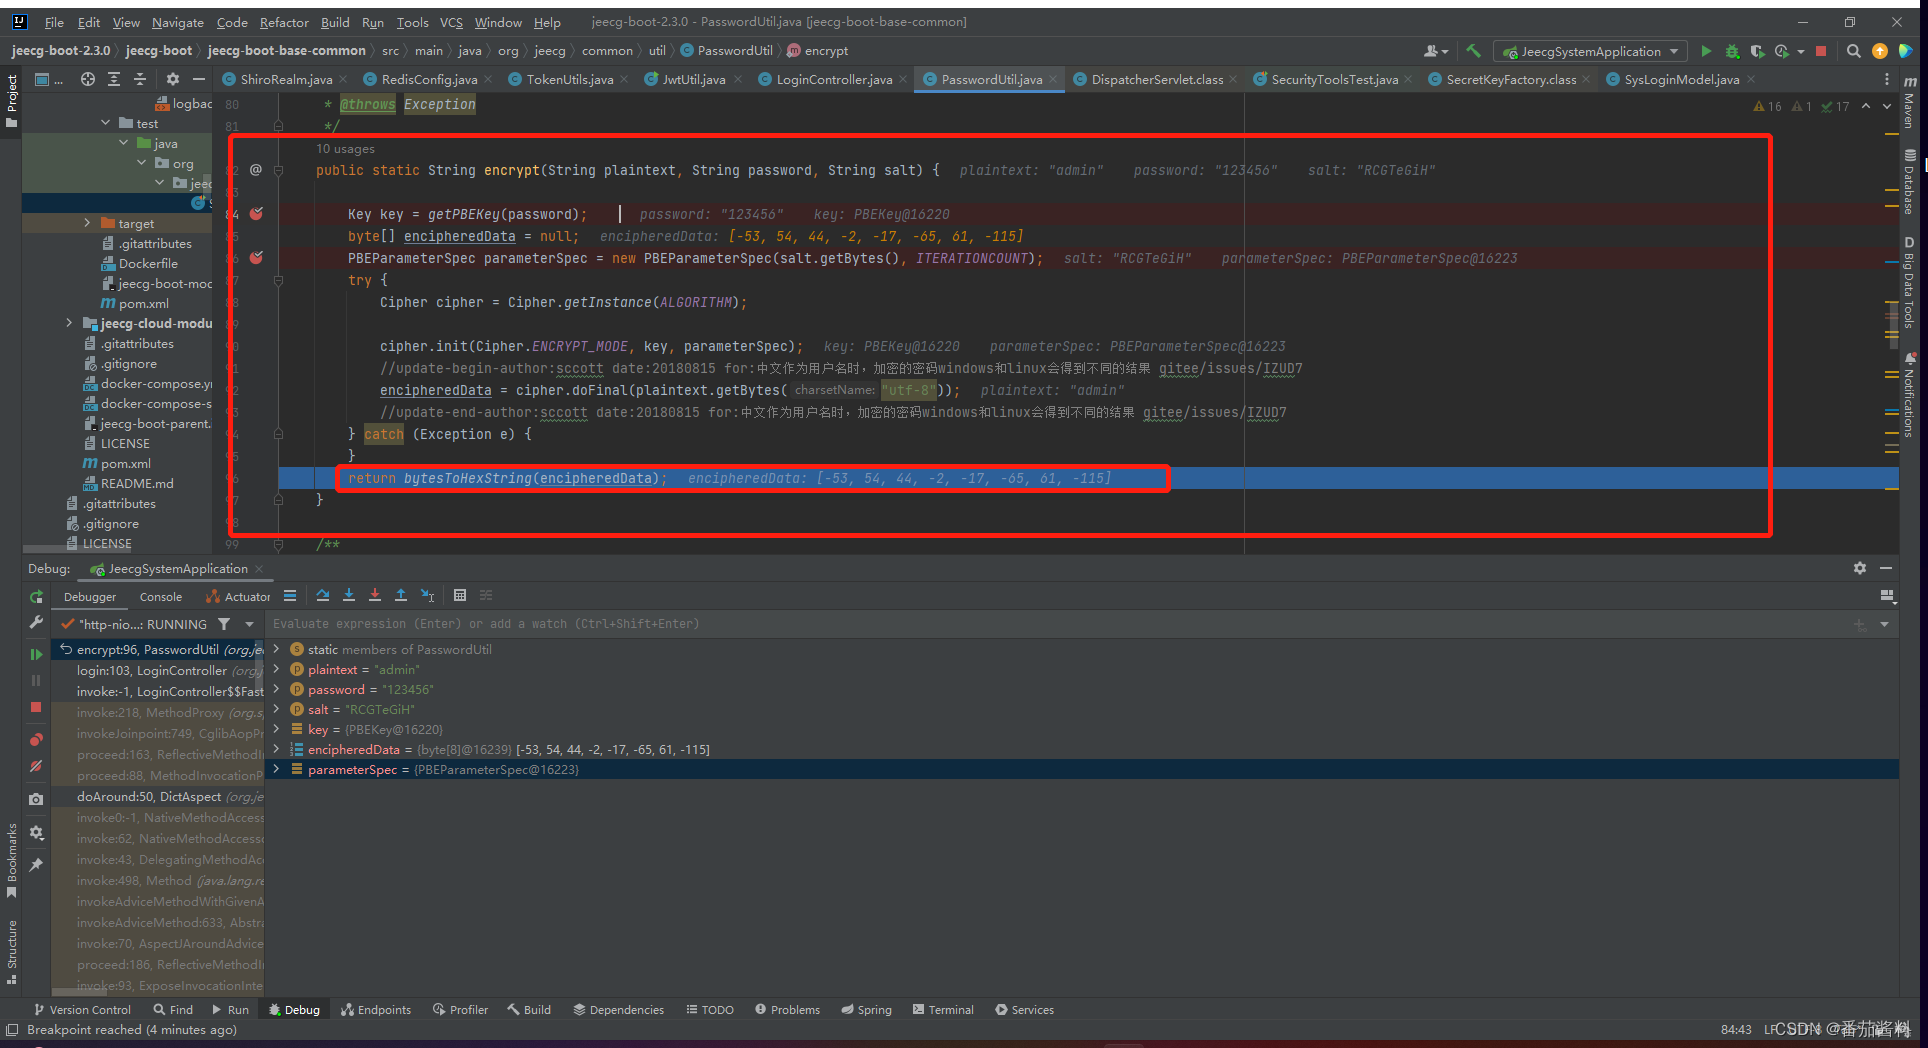Go to next highlighted error down arrow
1928x1048 pixels.
[x=1887, y=106]
